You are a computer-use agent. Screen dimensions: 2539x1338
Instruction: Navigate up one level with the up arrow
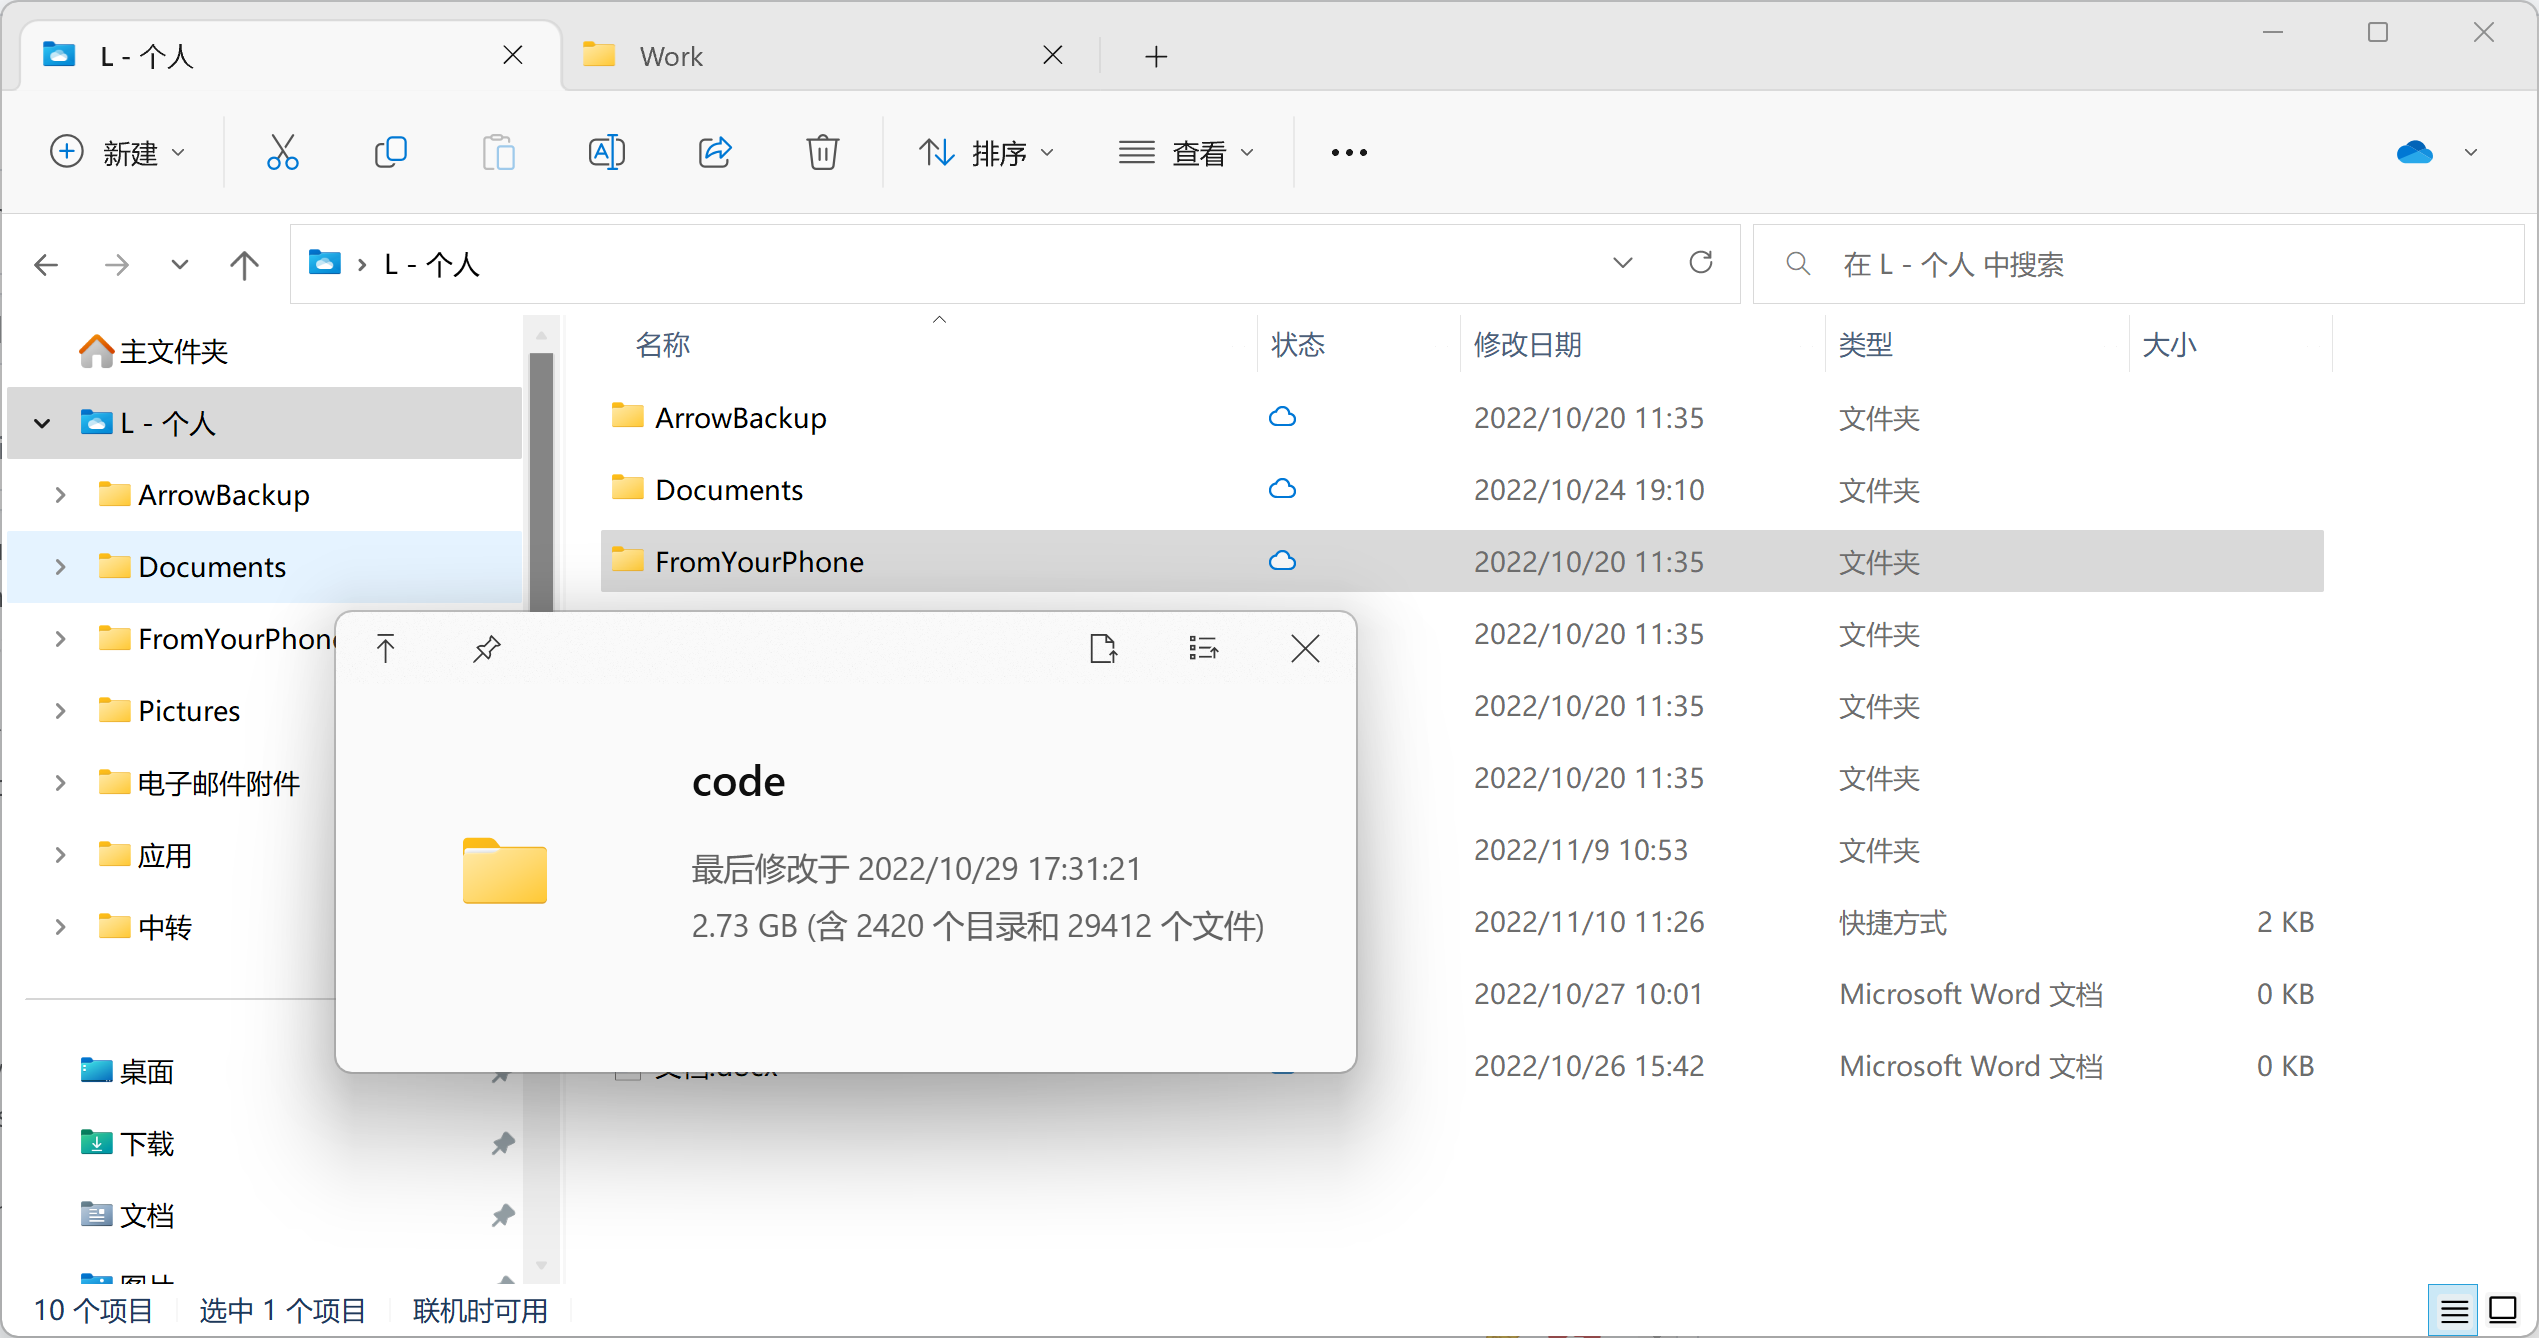(243, 263)
